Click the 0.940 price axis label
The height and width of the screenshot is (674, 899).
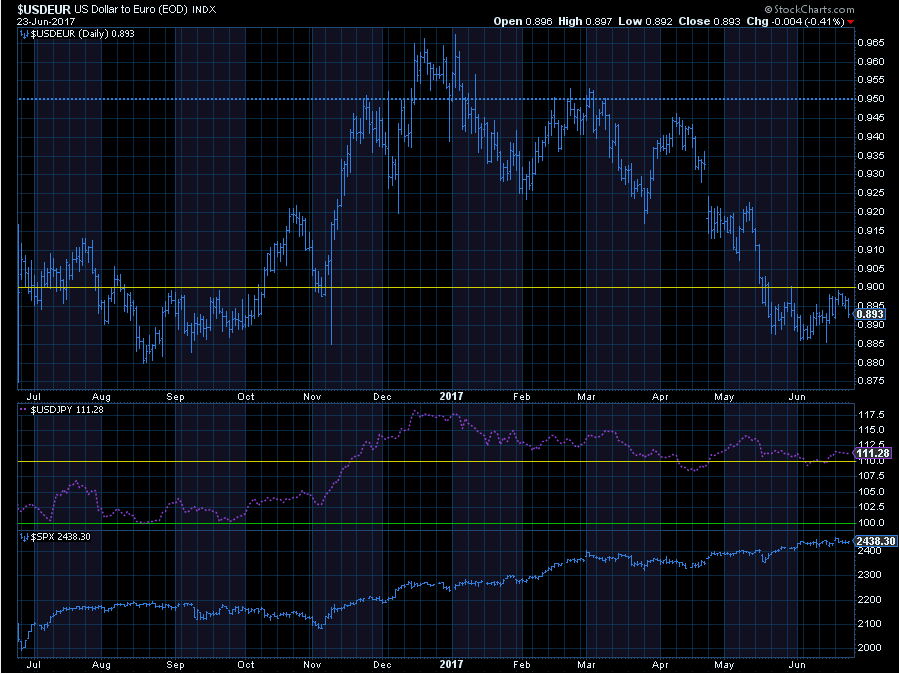pos(871,136)
